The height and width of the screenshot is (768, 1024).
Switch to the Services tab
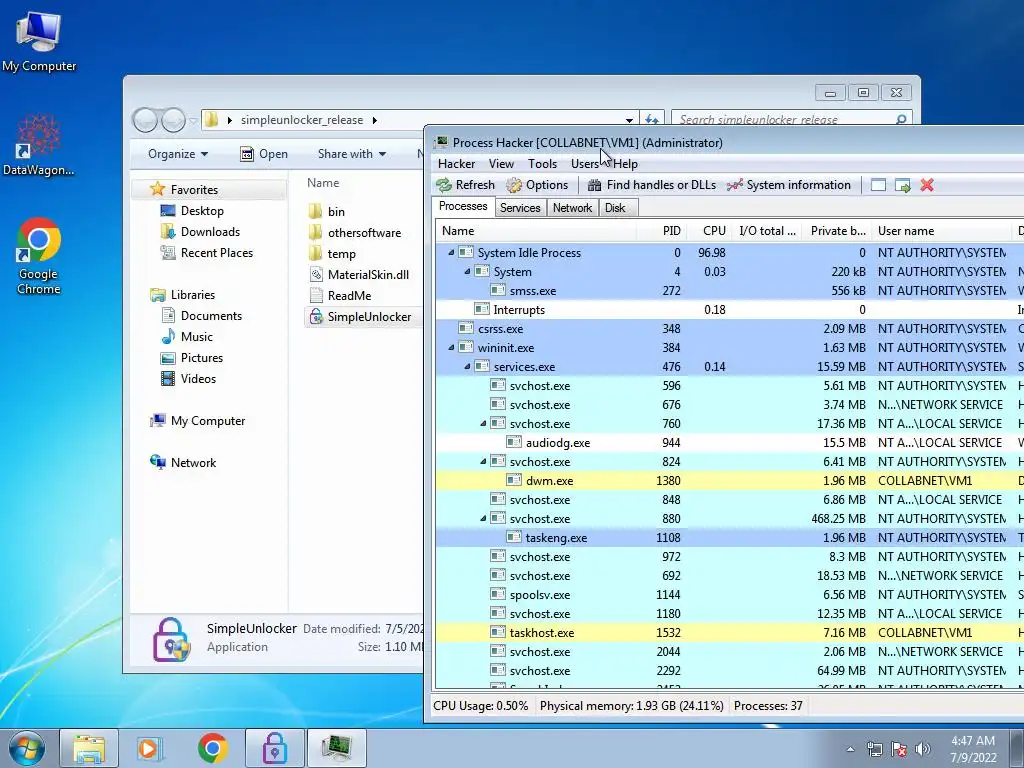click(x=520, y=208)
